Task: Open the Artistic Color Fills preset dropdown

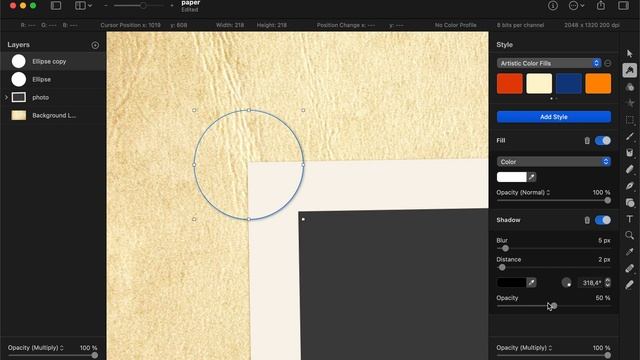Action: coord(549,63)
